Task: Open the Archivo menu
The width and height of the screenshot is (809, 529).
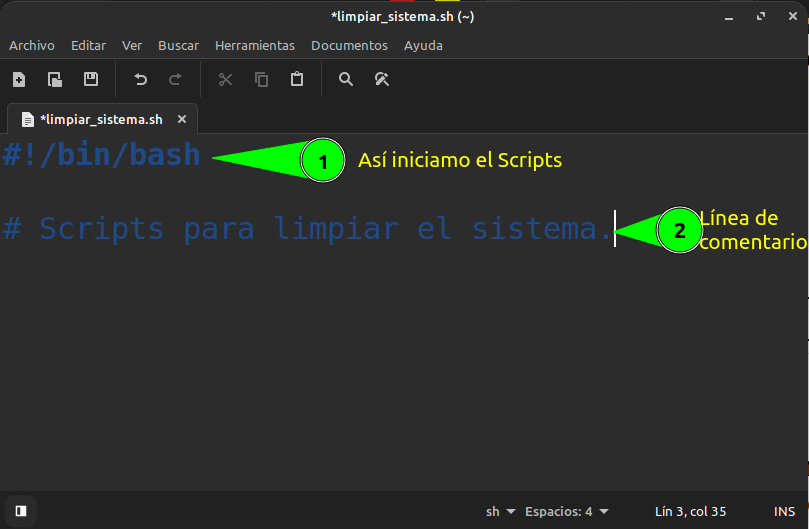Action: pos(32,45)
